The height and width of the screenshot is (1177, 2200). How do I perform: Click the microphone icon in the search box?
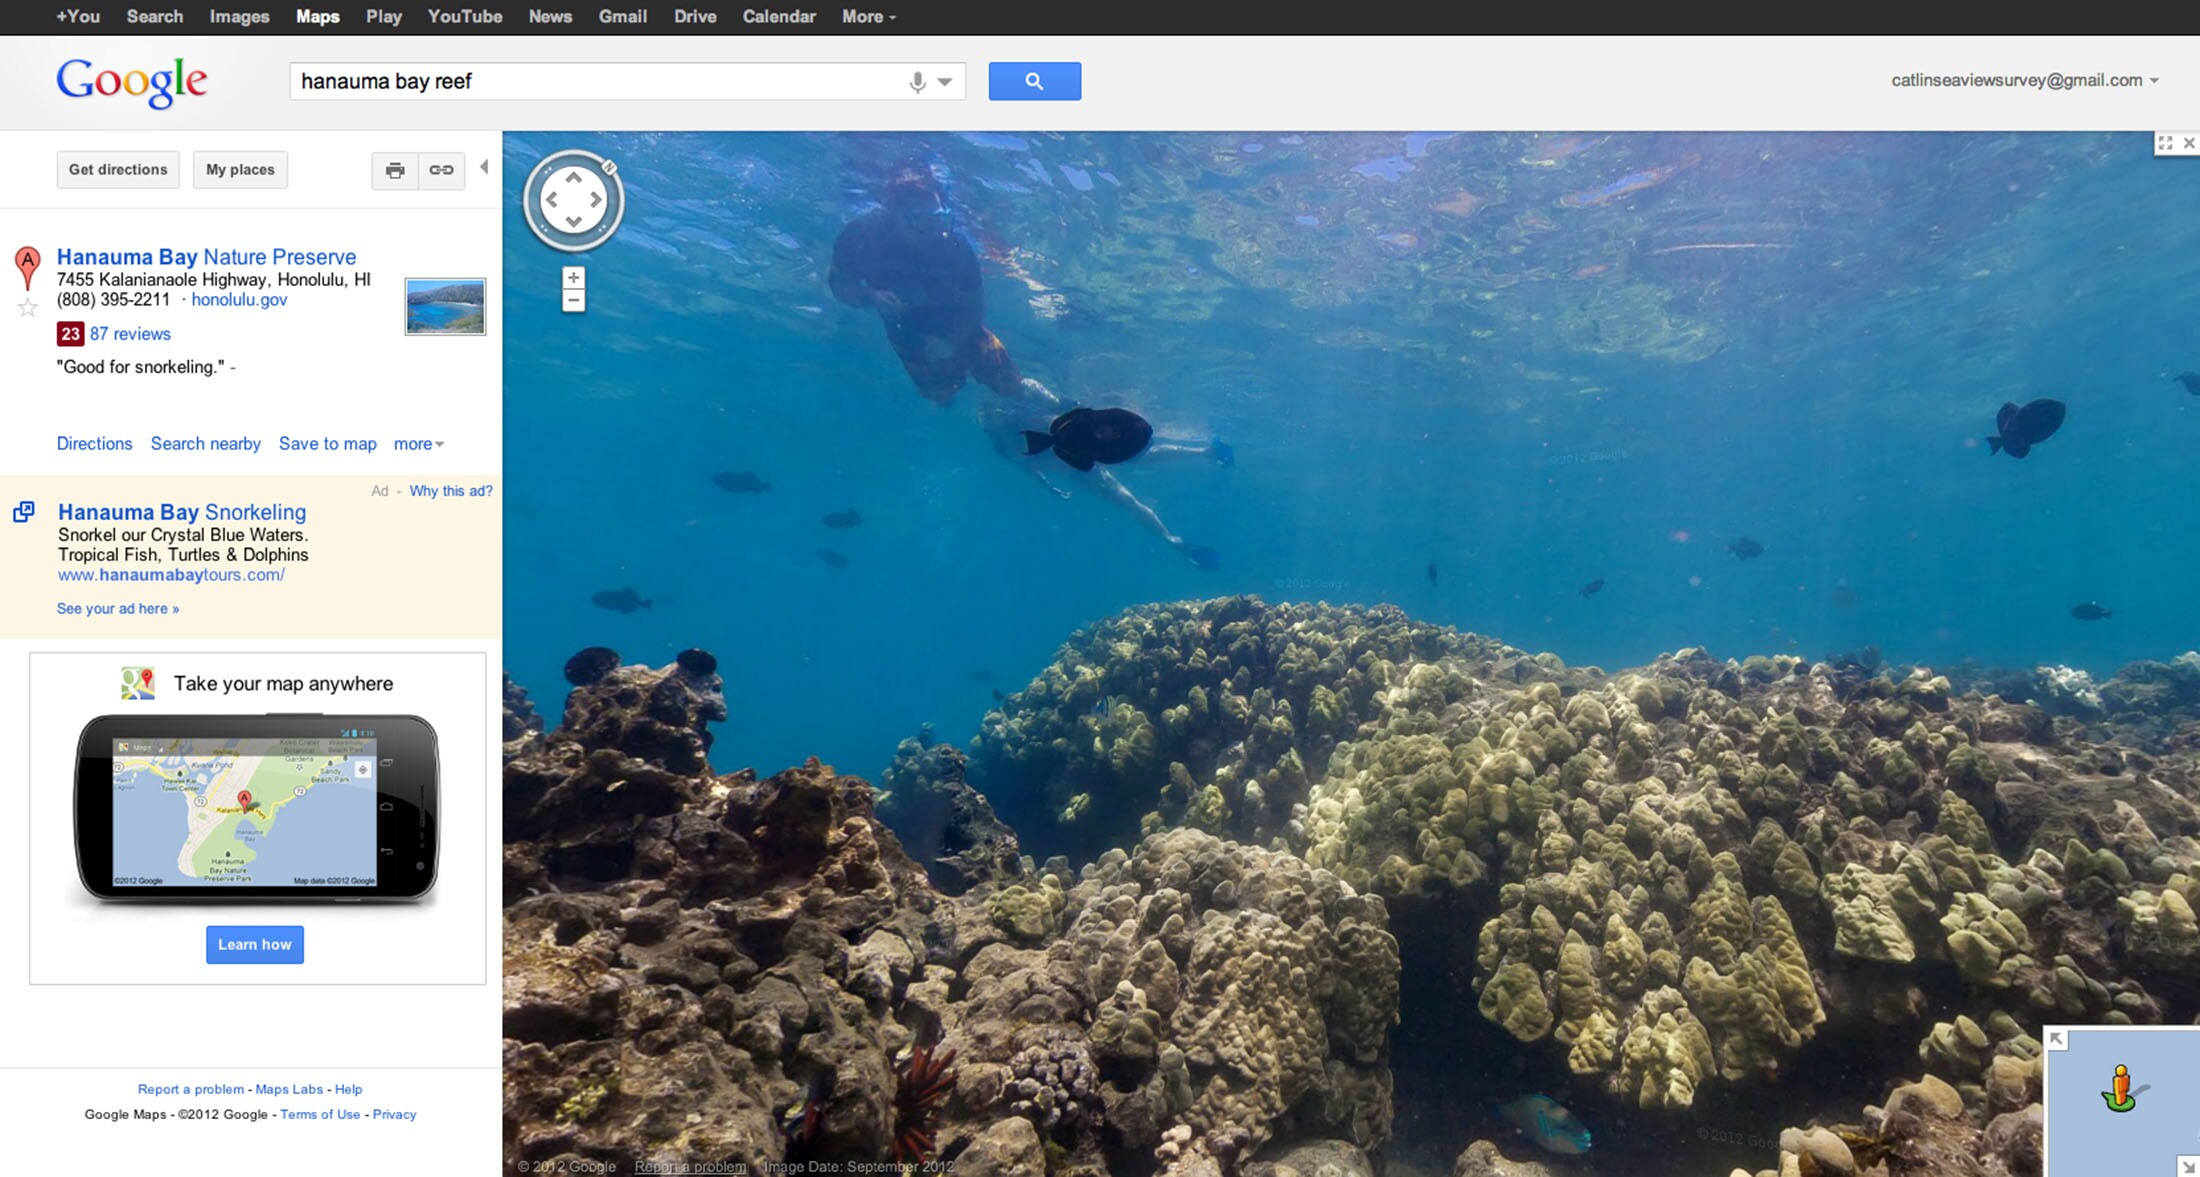tap(917, 81)
